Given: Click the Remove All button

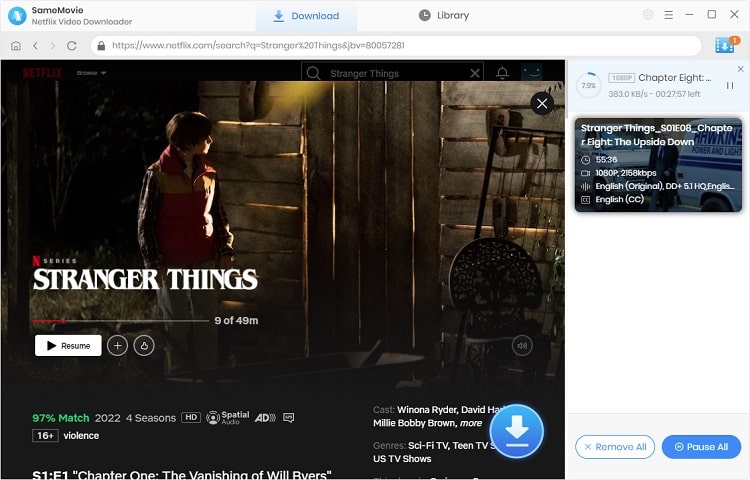Looking at the screenshot, I should point(615,447).
